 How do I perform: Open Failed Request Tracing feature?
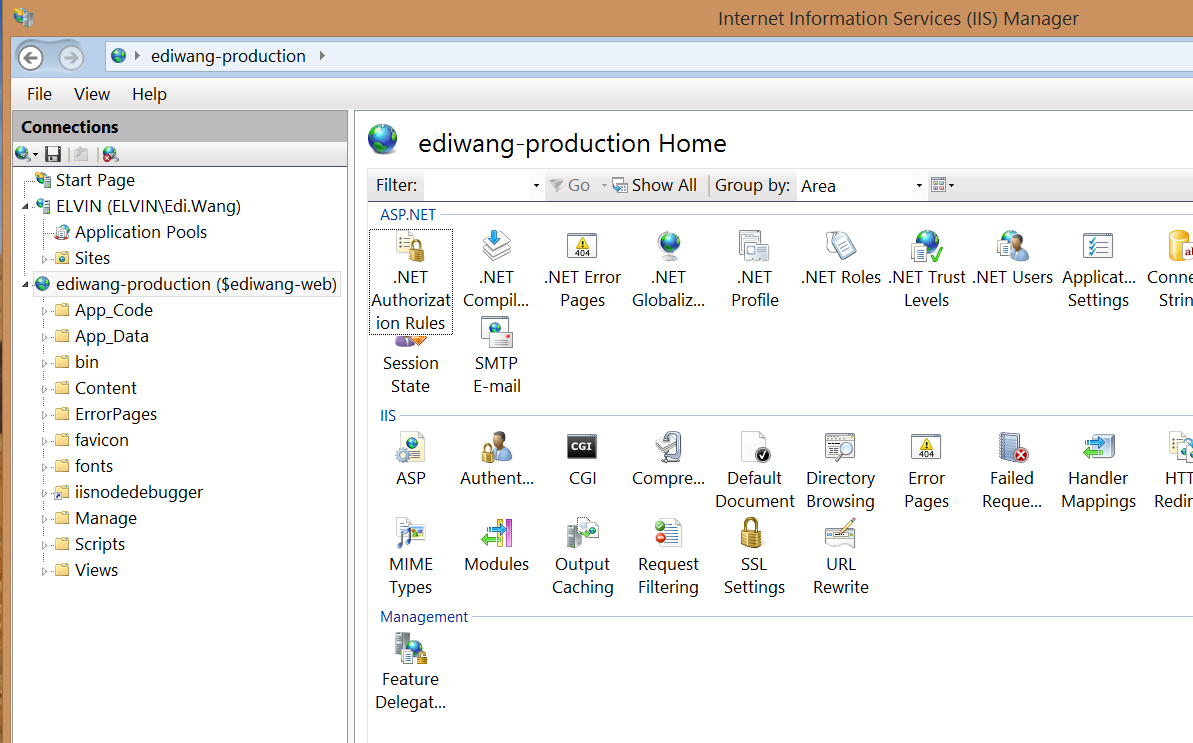(1013, 471)
